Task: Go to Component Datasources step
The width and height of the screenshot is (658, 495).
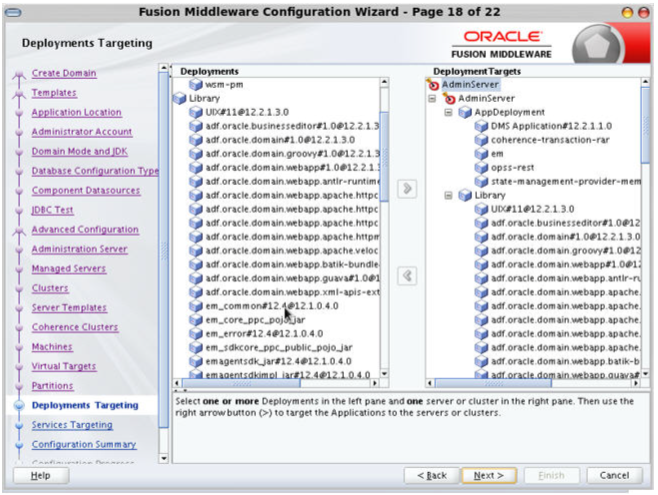Action: (86, 190)
